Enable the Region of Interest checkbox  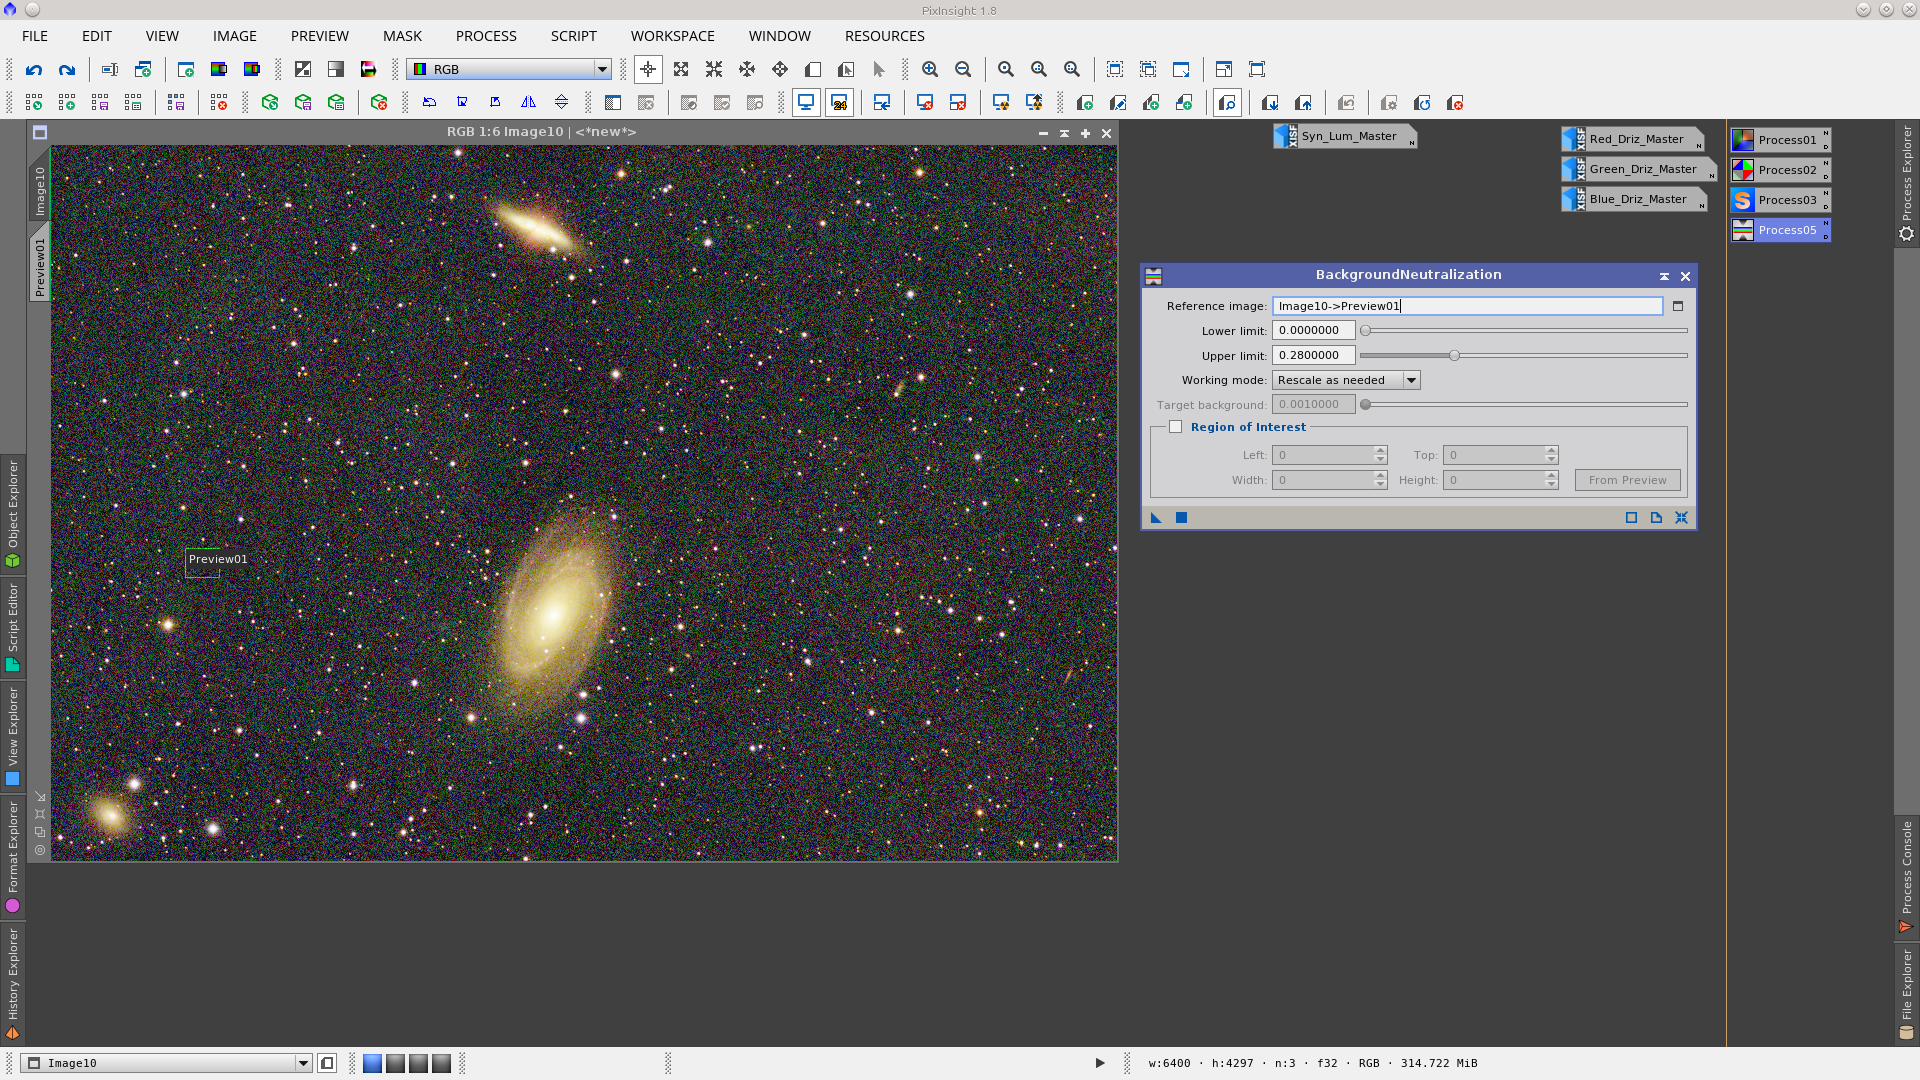[x=1176, y=426]
